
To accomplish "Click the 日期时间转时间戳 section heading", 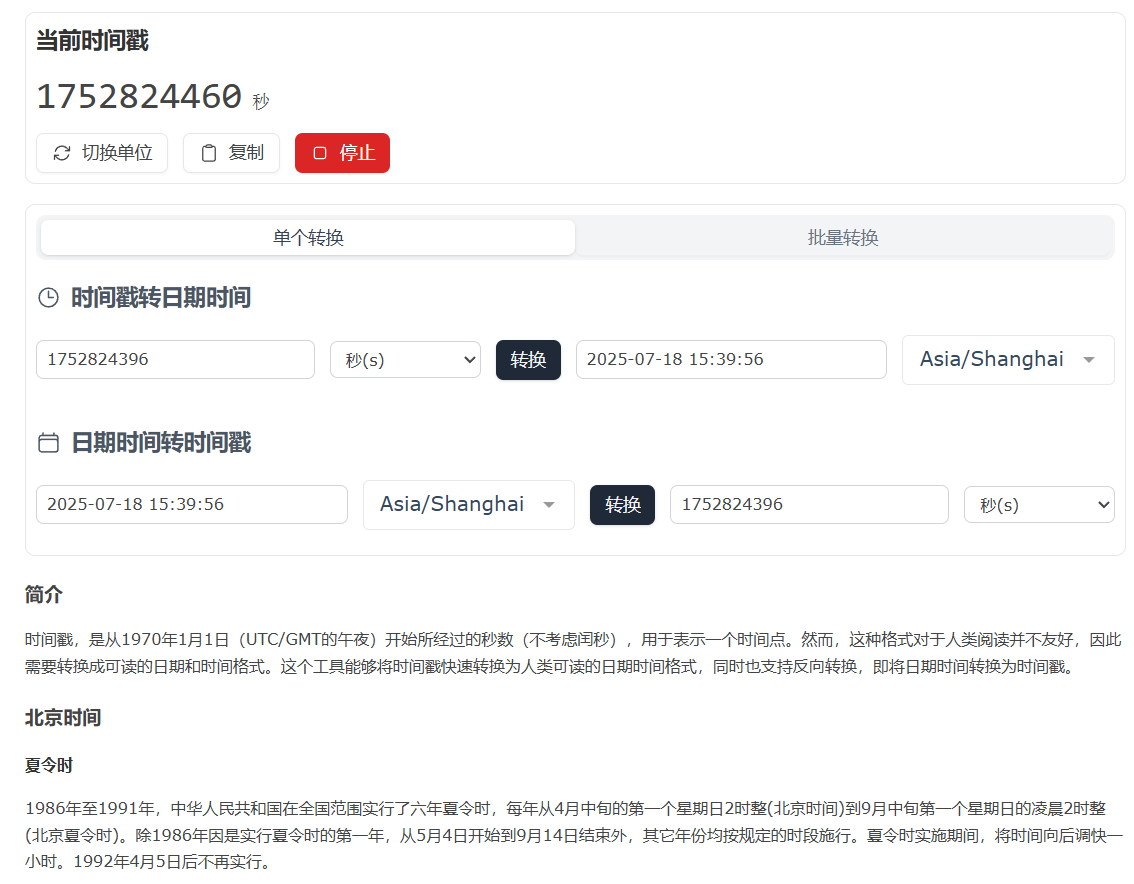I will 161,443.
